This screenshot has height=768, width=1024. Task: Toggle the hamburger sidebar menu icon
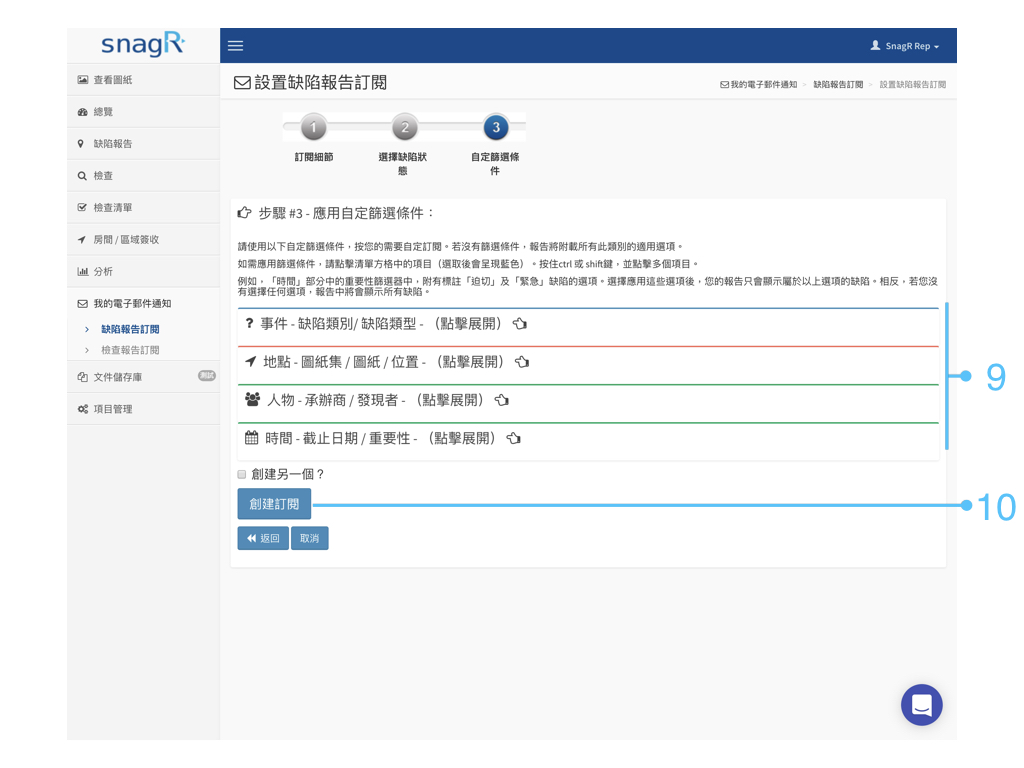point(235,46)
